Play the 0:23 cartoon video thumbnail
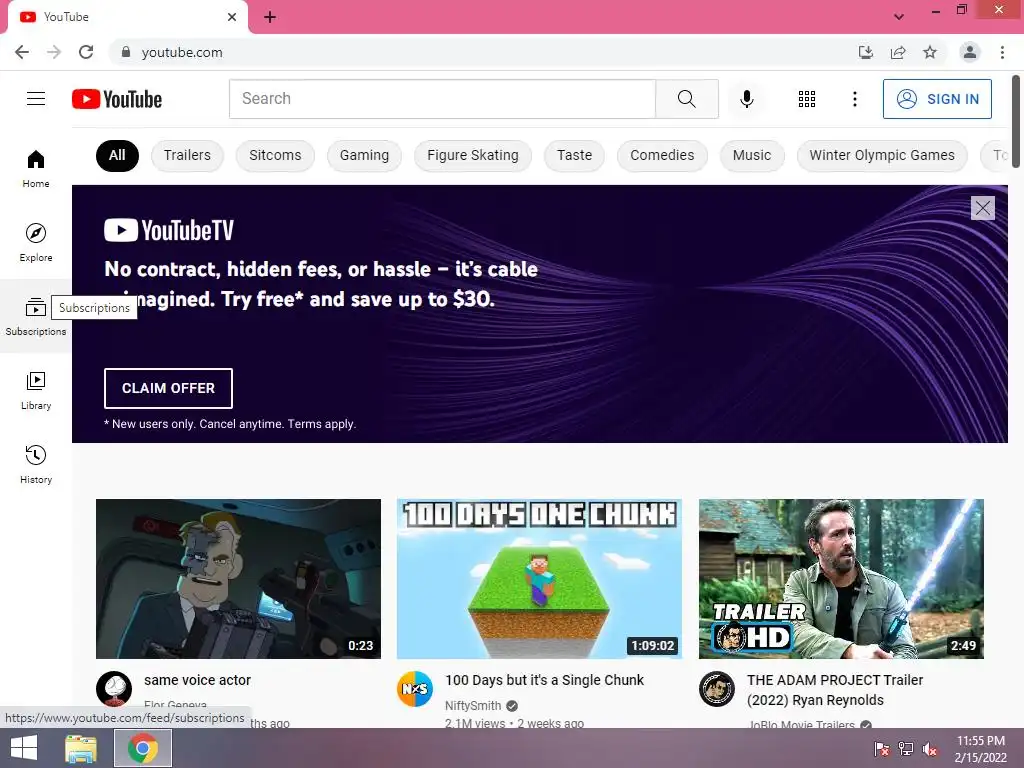This screenshot has height=768, width=1024. pos(238,579)
